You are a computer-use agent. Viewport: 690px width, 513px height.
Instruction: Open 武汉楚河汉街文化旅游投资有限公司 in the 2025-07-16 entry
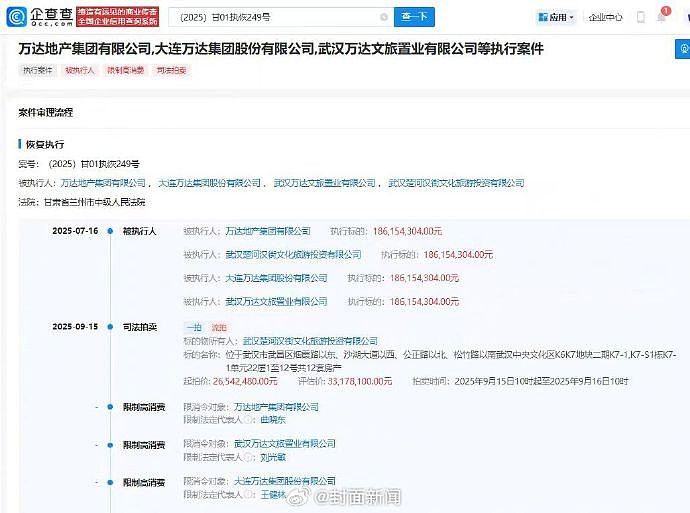pos(293,254)
